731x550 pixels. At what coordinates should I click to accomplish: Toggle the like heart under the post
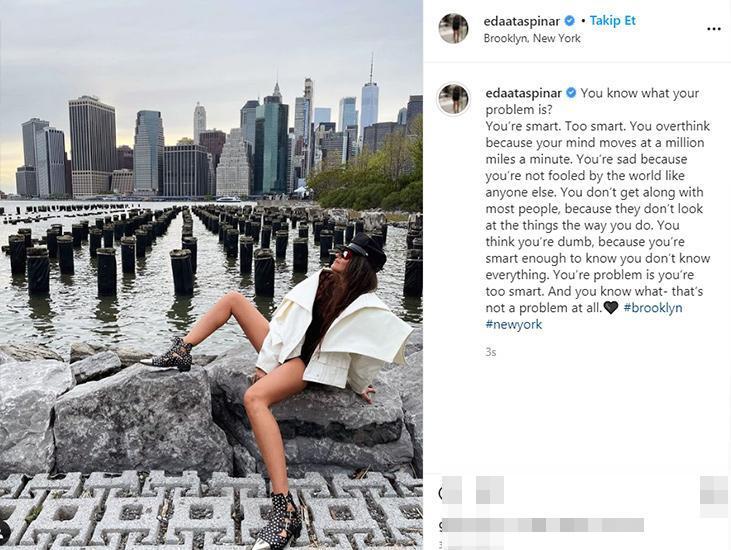point(450,490)
